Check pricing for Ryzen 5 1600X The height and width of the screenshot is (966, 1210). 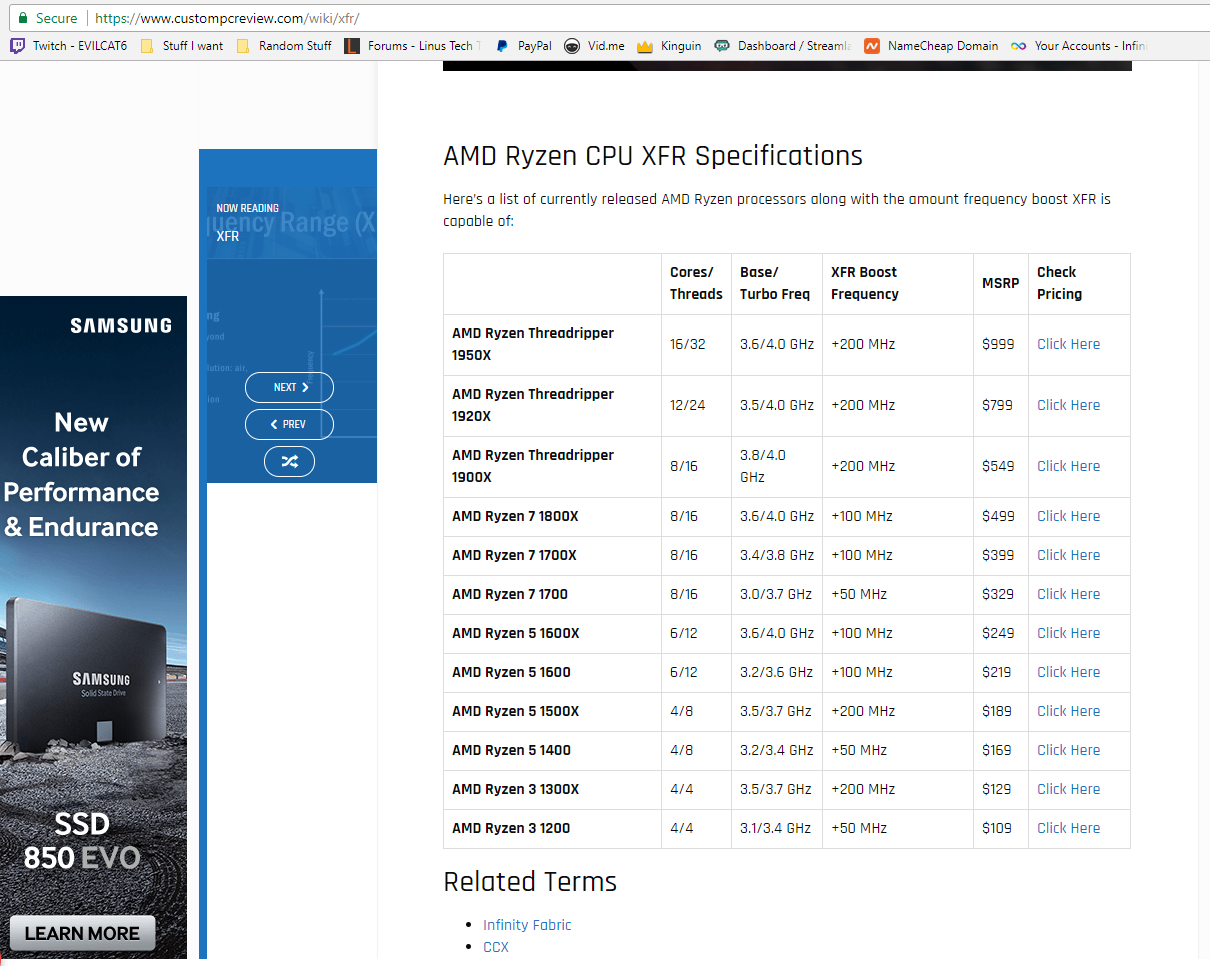[1068, 633]
